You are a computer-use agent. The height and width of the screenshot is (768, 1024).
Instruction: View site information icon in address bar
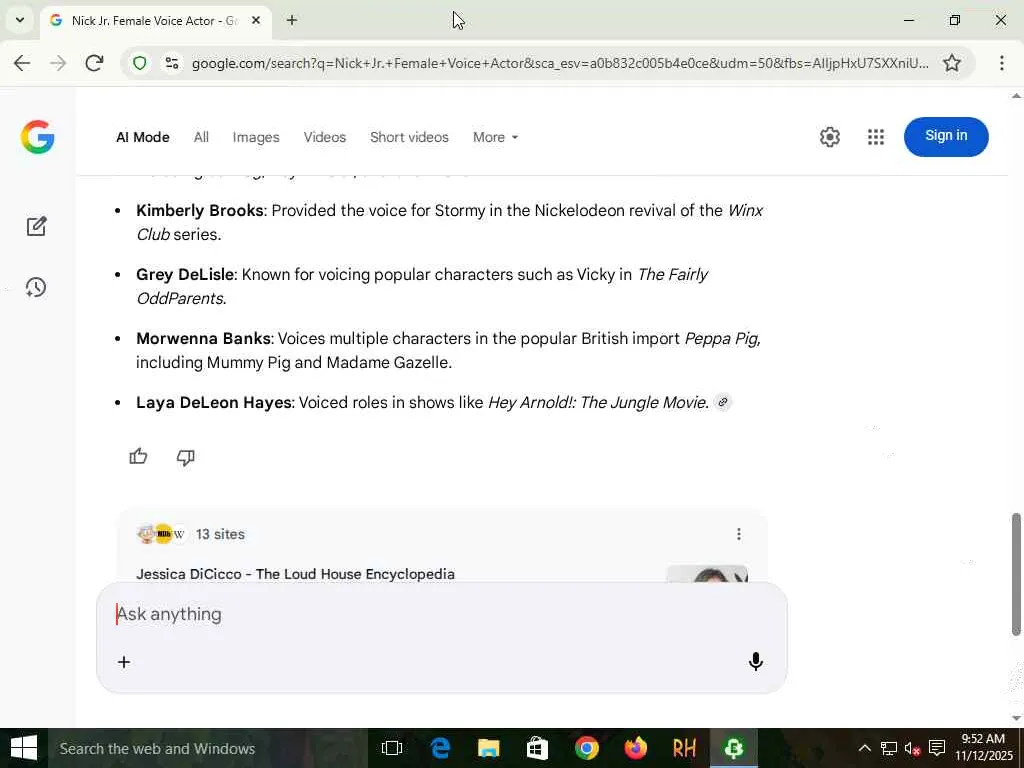(x=172, y=63)
